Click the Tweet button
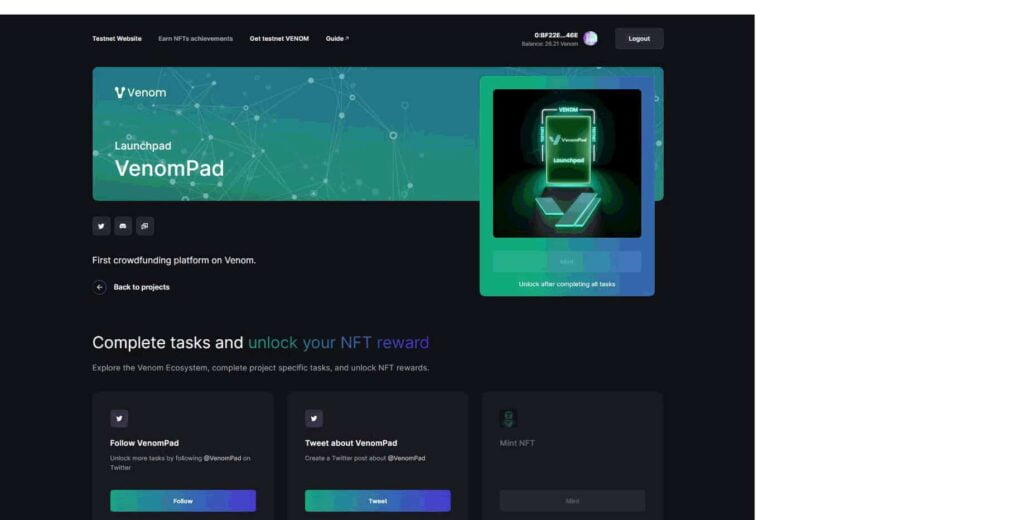 click(x=377, y=501)
